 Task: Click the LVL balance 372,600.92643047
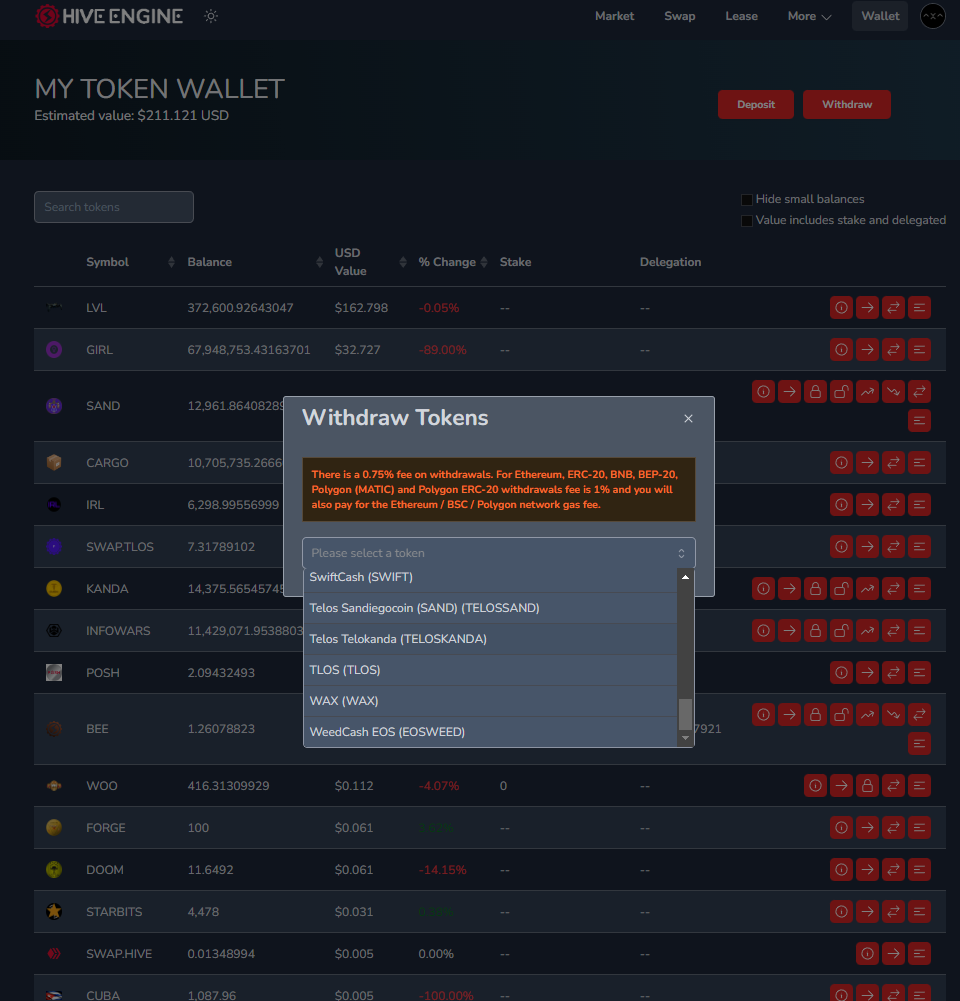(x=240, y=308)
